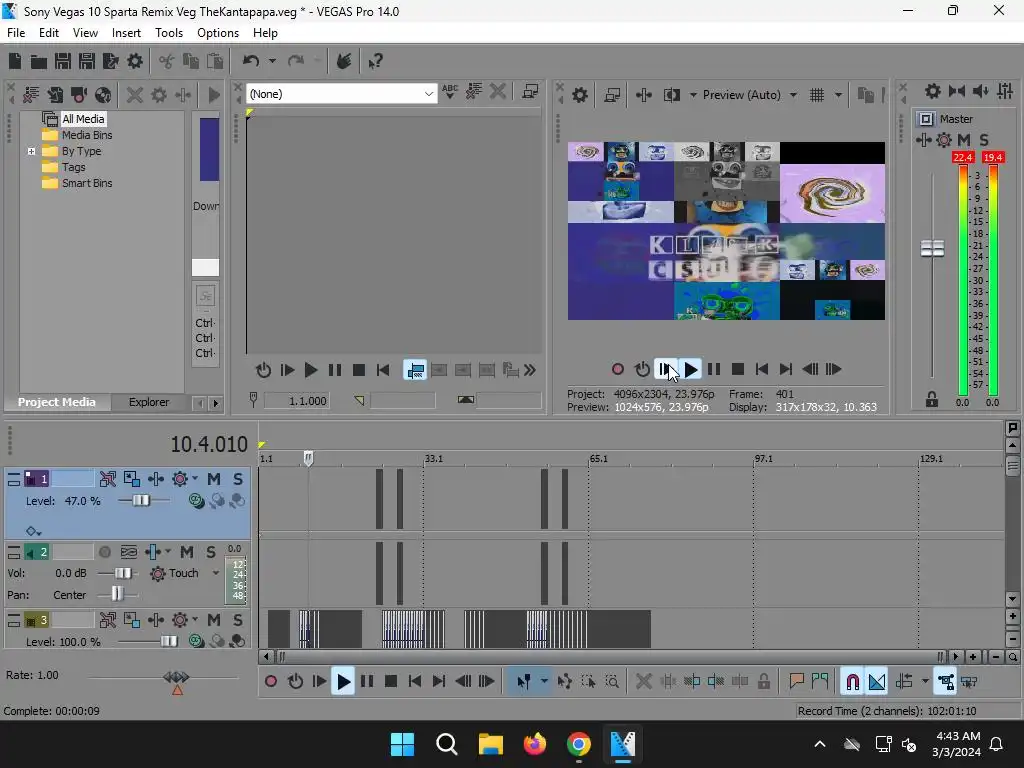This screenshot has height=768, width=1024.
Task: Stop playback in video preview
Action: click(x=738, y=370)
